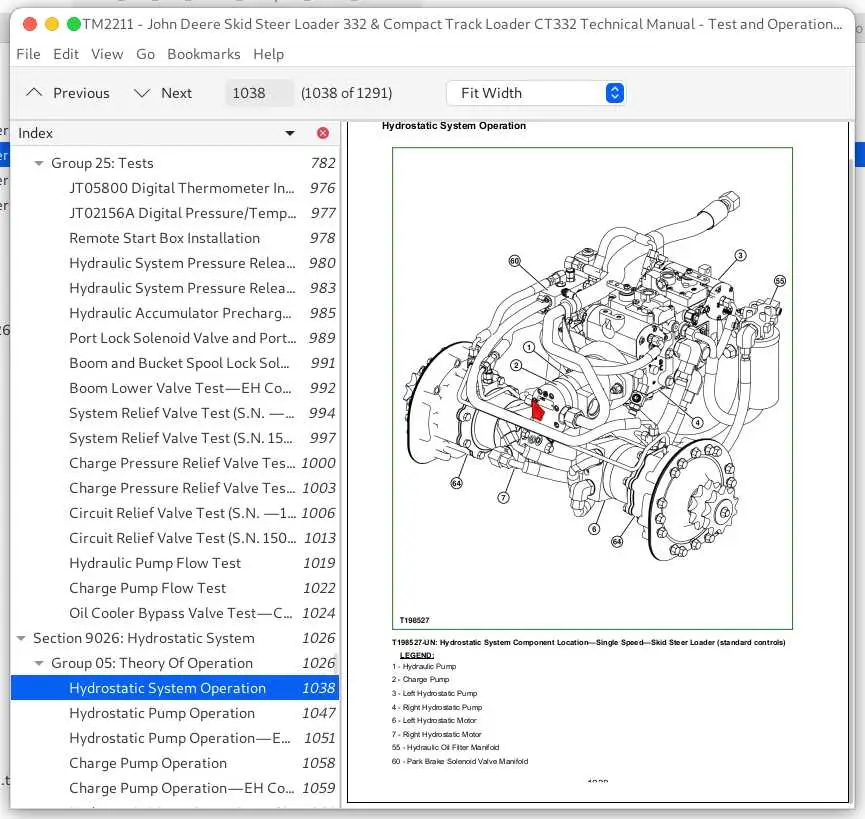Click the Next page down-arrow icon
The width and height of the screenshot is (865, 819).
coord(142,93)
